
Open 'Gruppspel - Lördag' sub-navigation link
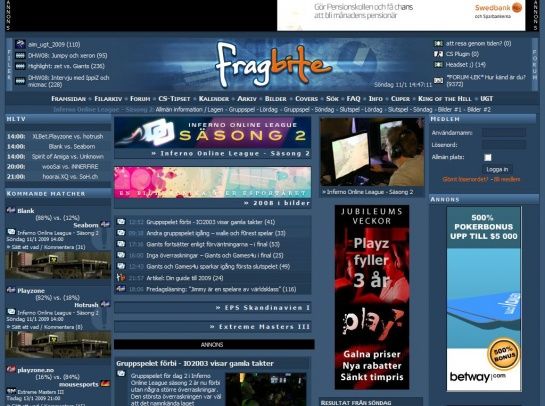pyautogui.click(x=253, y=109)
